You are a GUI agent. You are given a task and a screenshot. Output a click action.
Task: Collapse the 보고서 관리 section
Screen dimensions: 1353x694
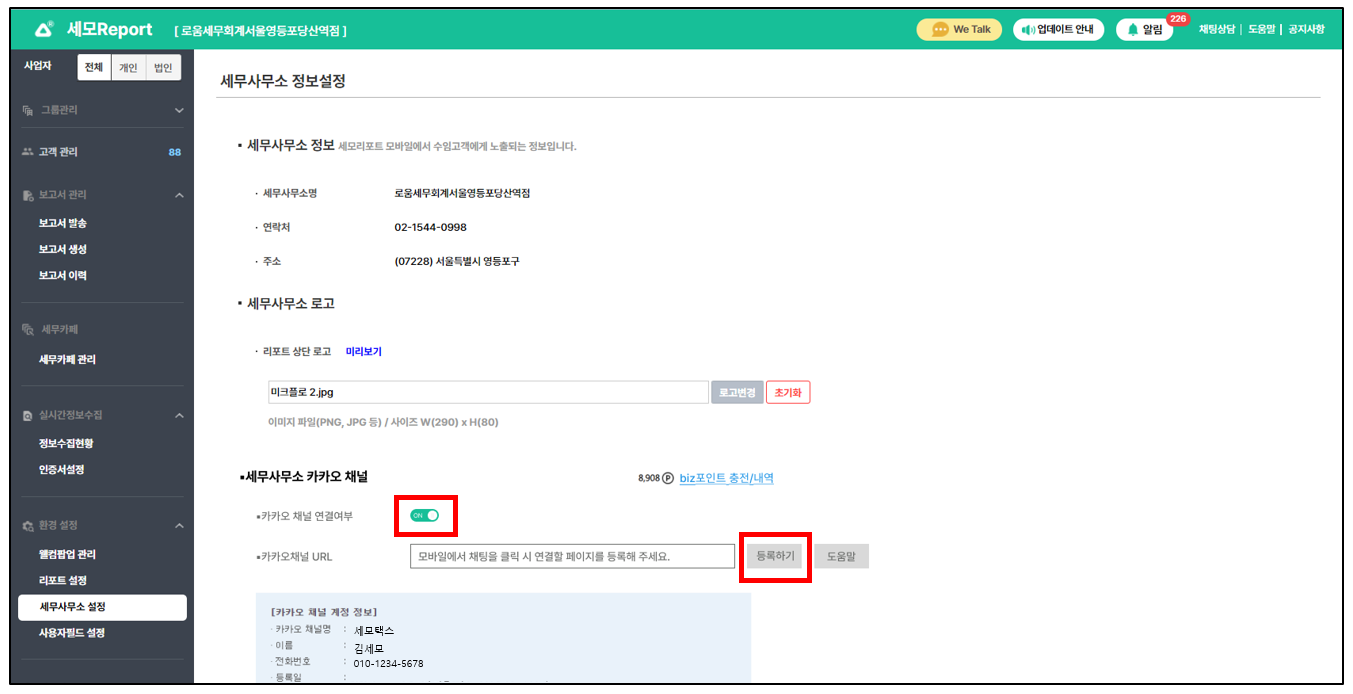click(179, 195)
